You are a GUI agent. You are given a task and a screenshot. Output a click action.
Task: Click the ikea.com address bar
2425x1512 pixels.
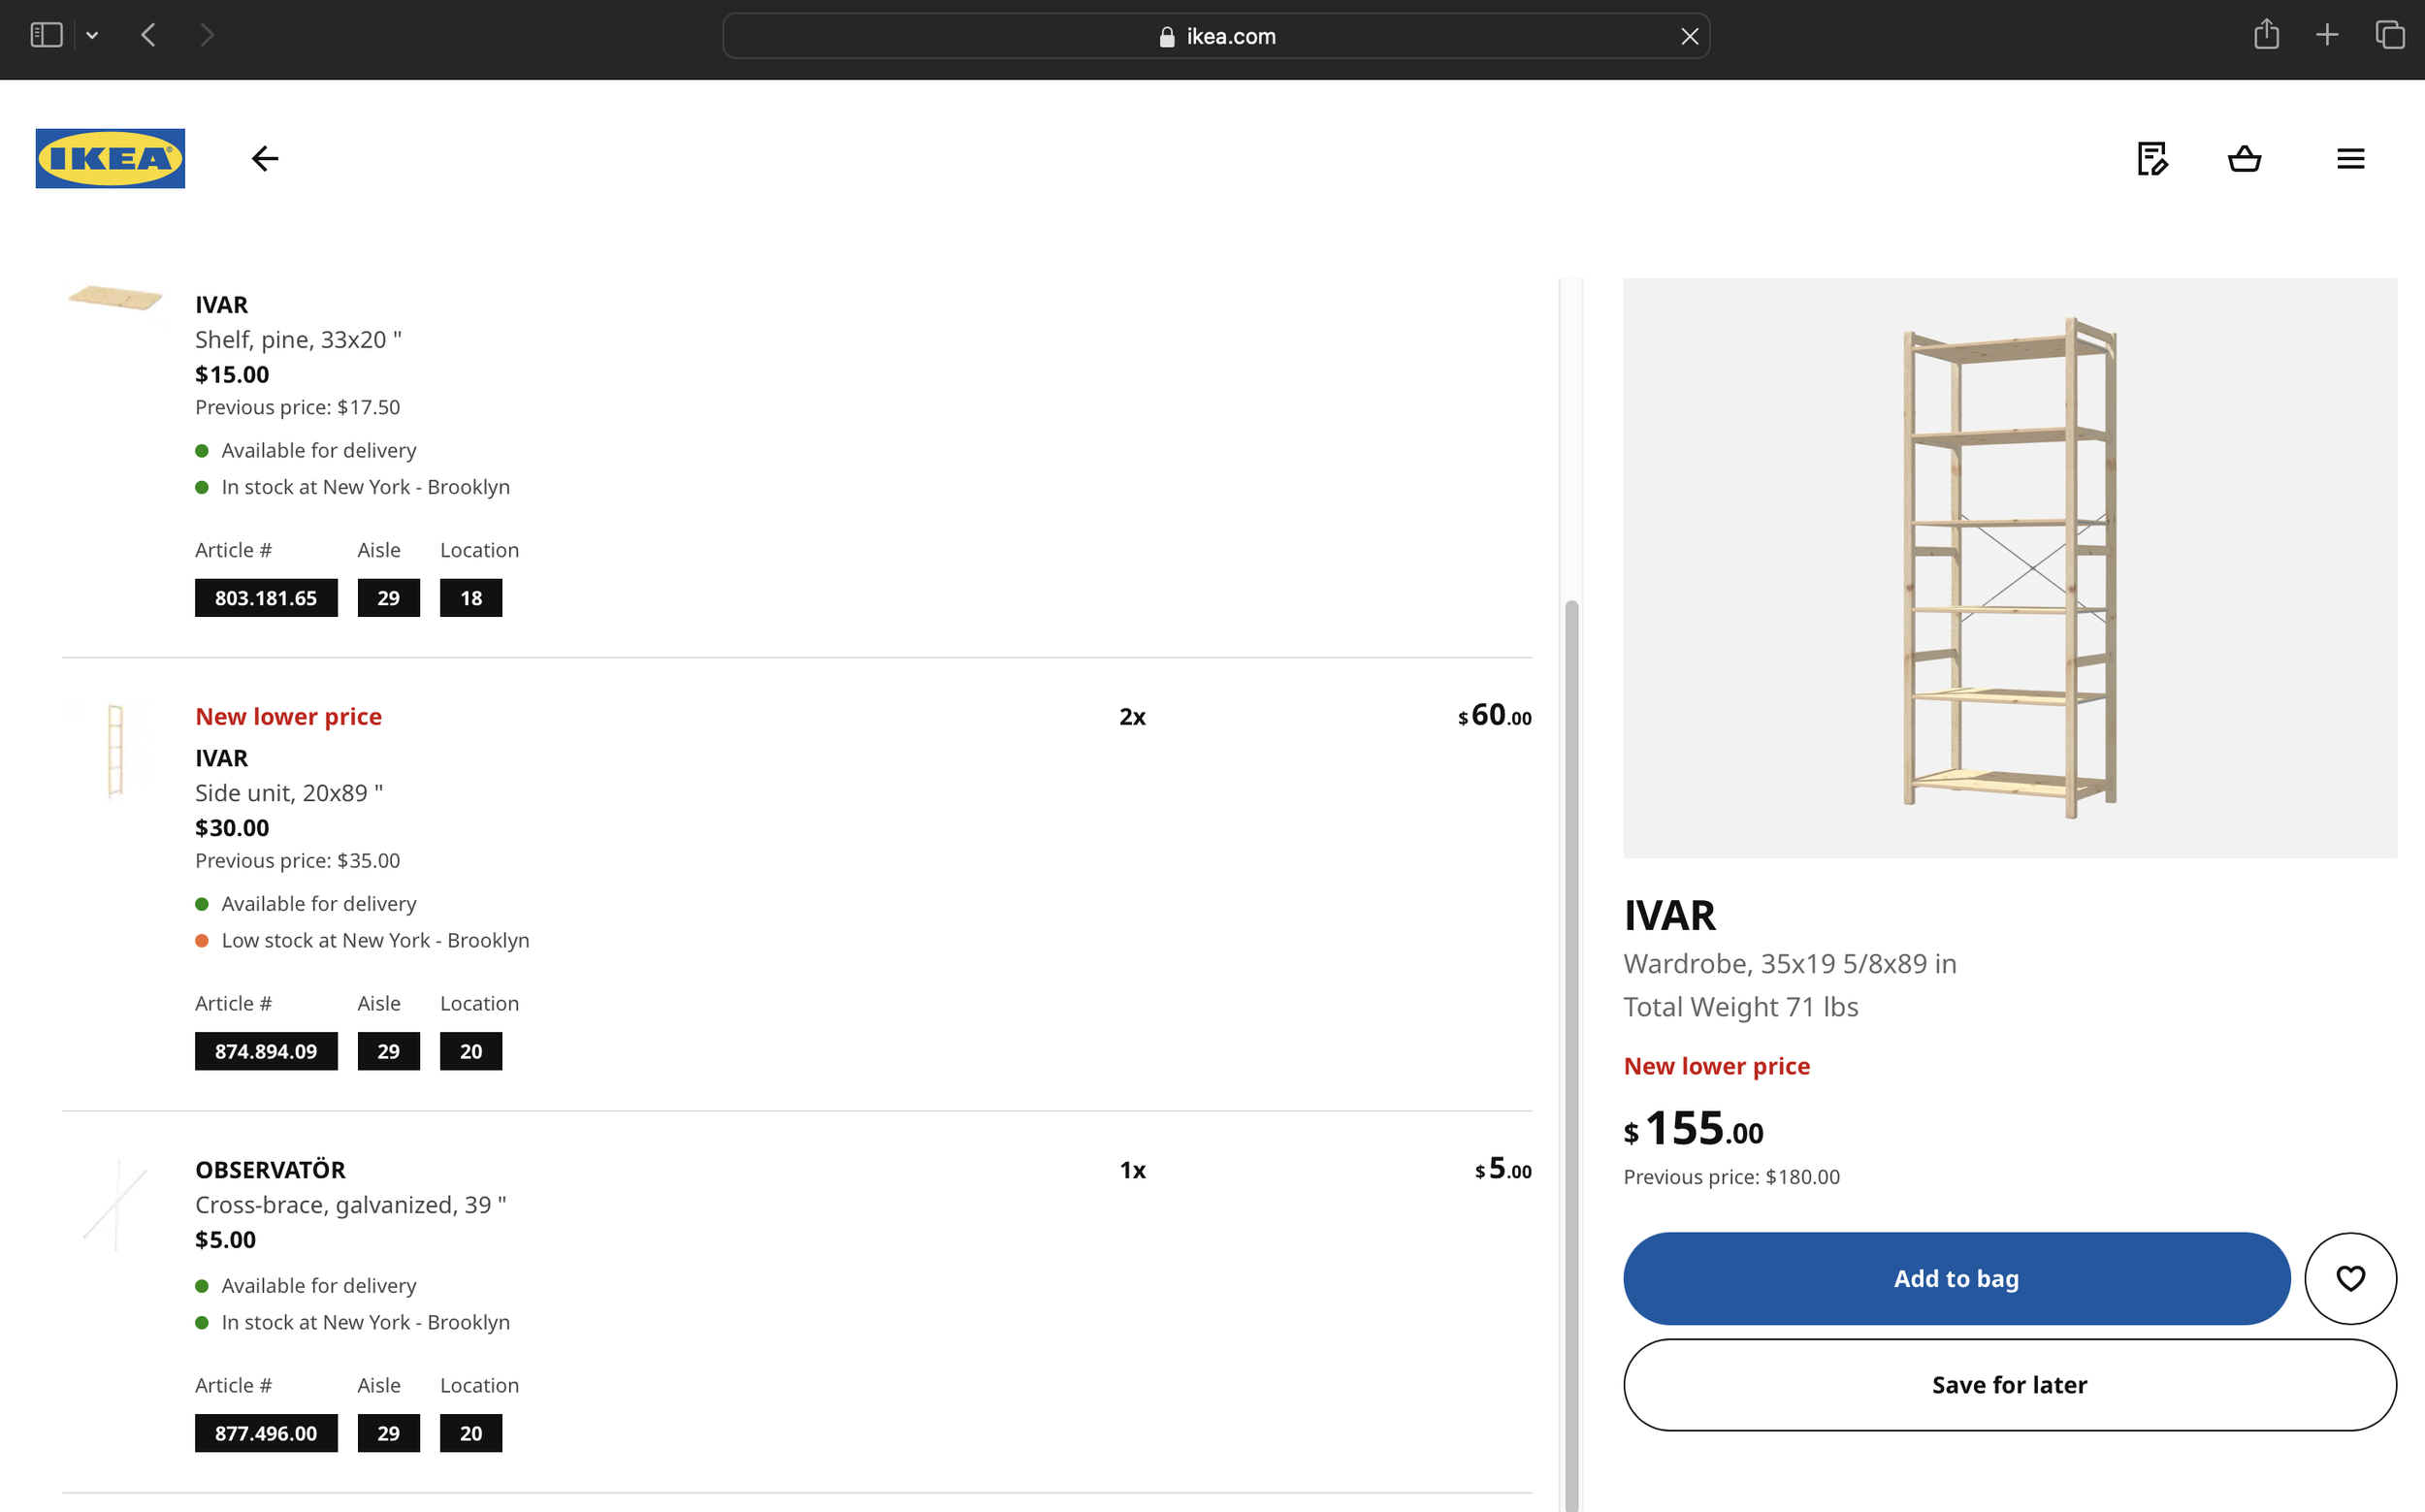pos(1215,36)
